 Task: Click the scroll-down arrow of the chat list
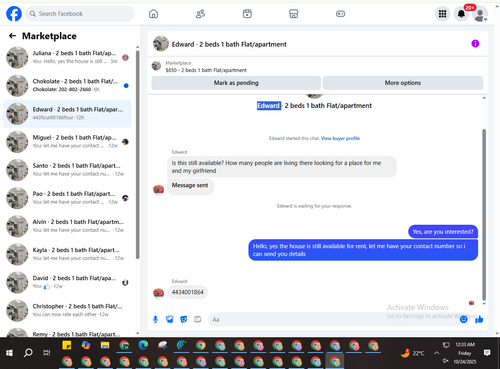tap(138, 333)
